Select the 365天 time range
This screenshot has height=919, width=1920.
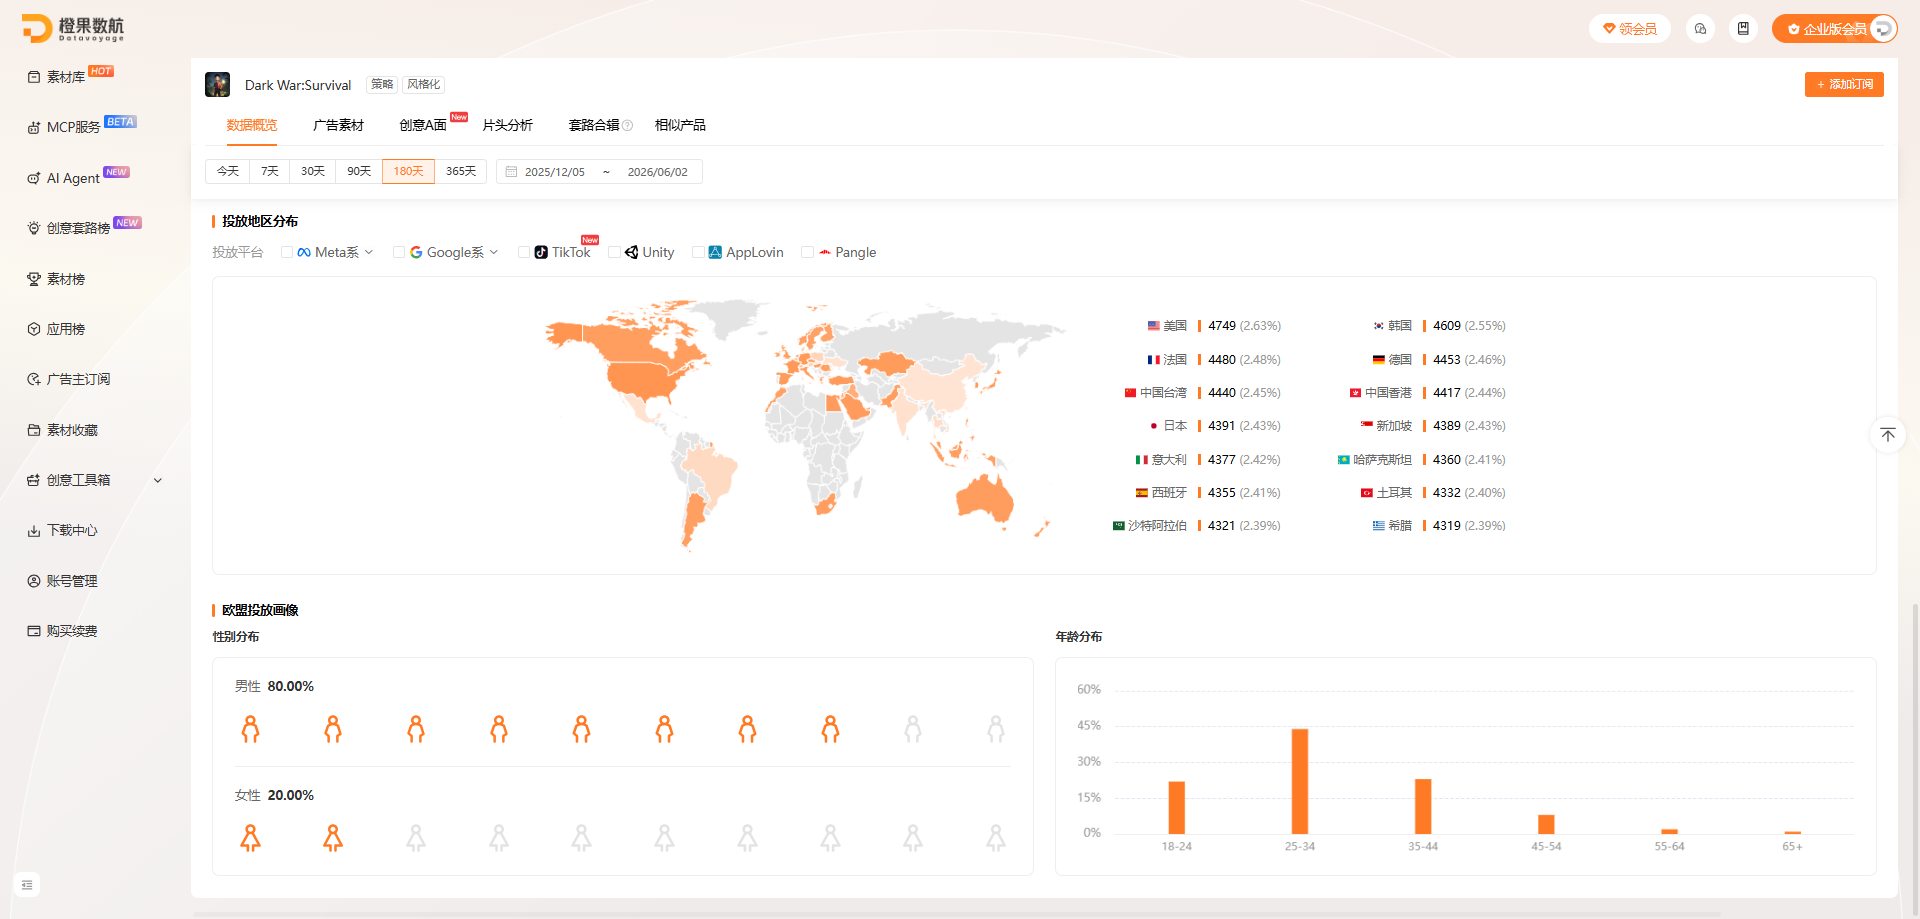coord(461,172)
